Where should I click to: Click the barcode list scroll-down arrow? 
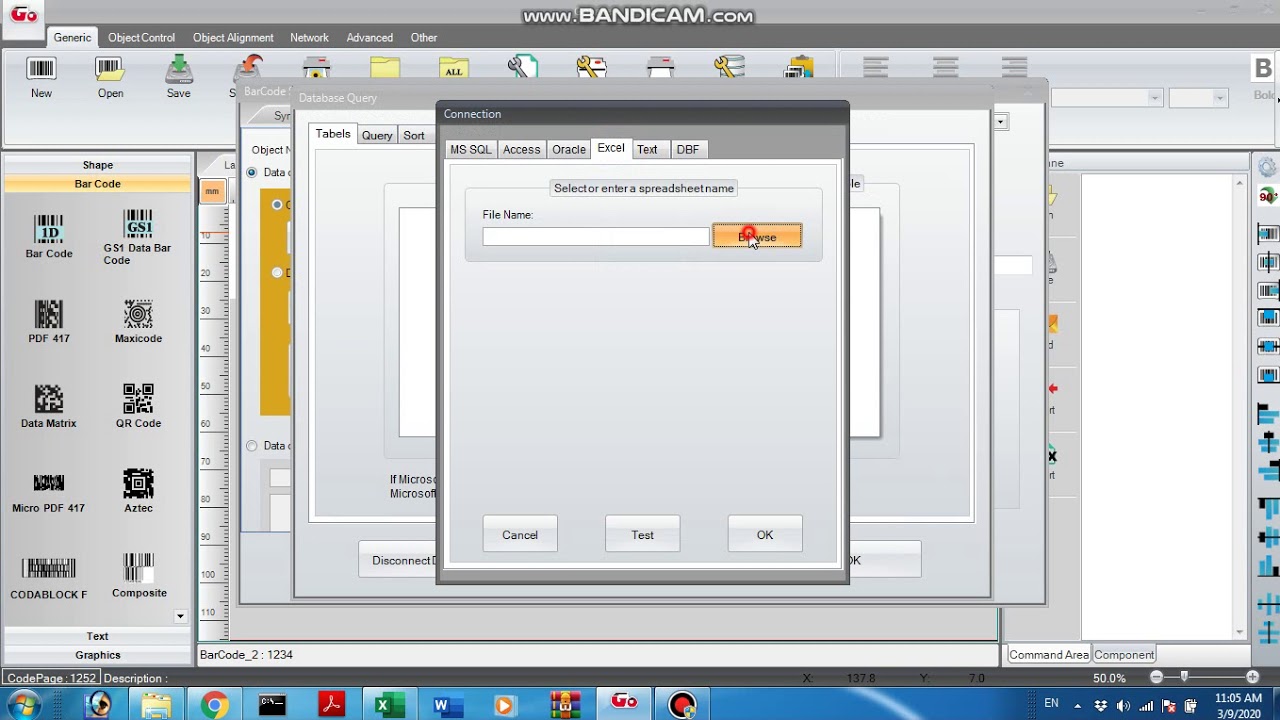(180, 616)
